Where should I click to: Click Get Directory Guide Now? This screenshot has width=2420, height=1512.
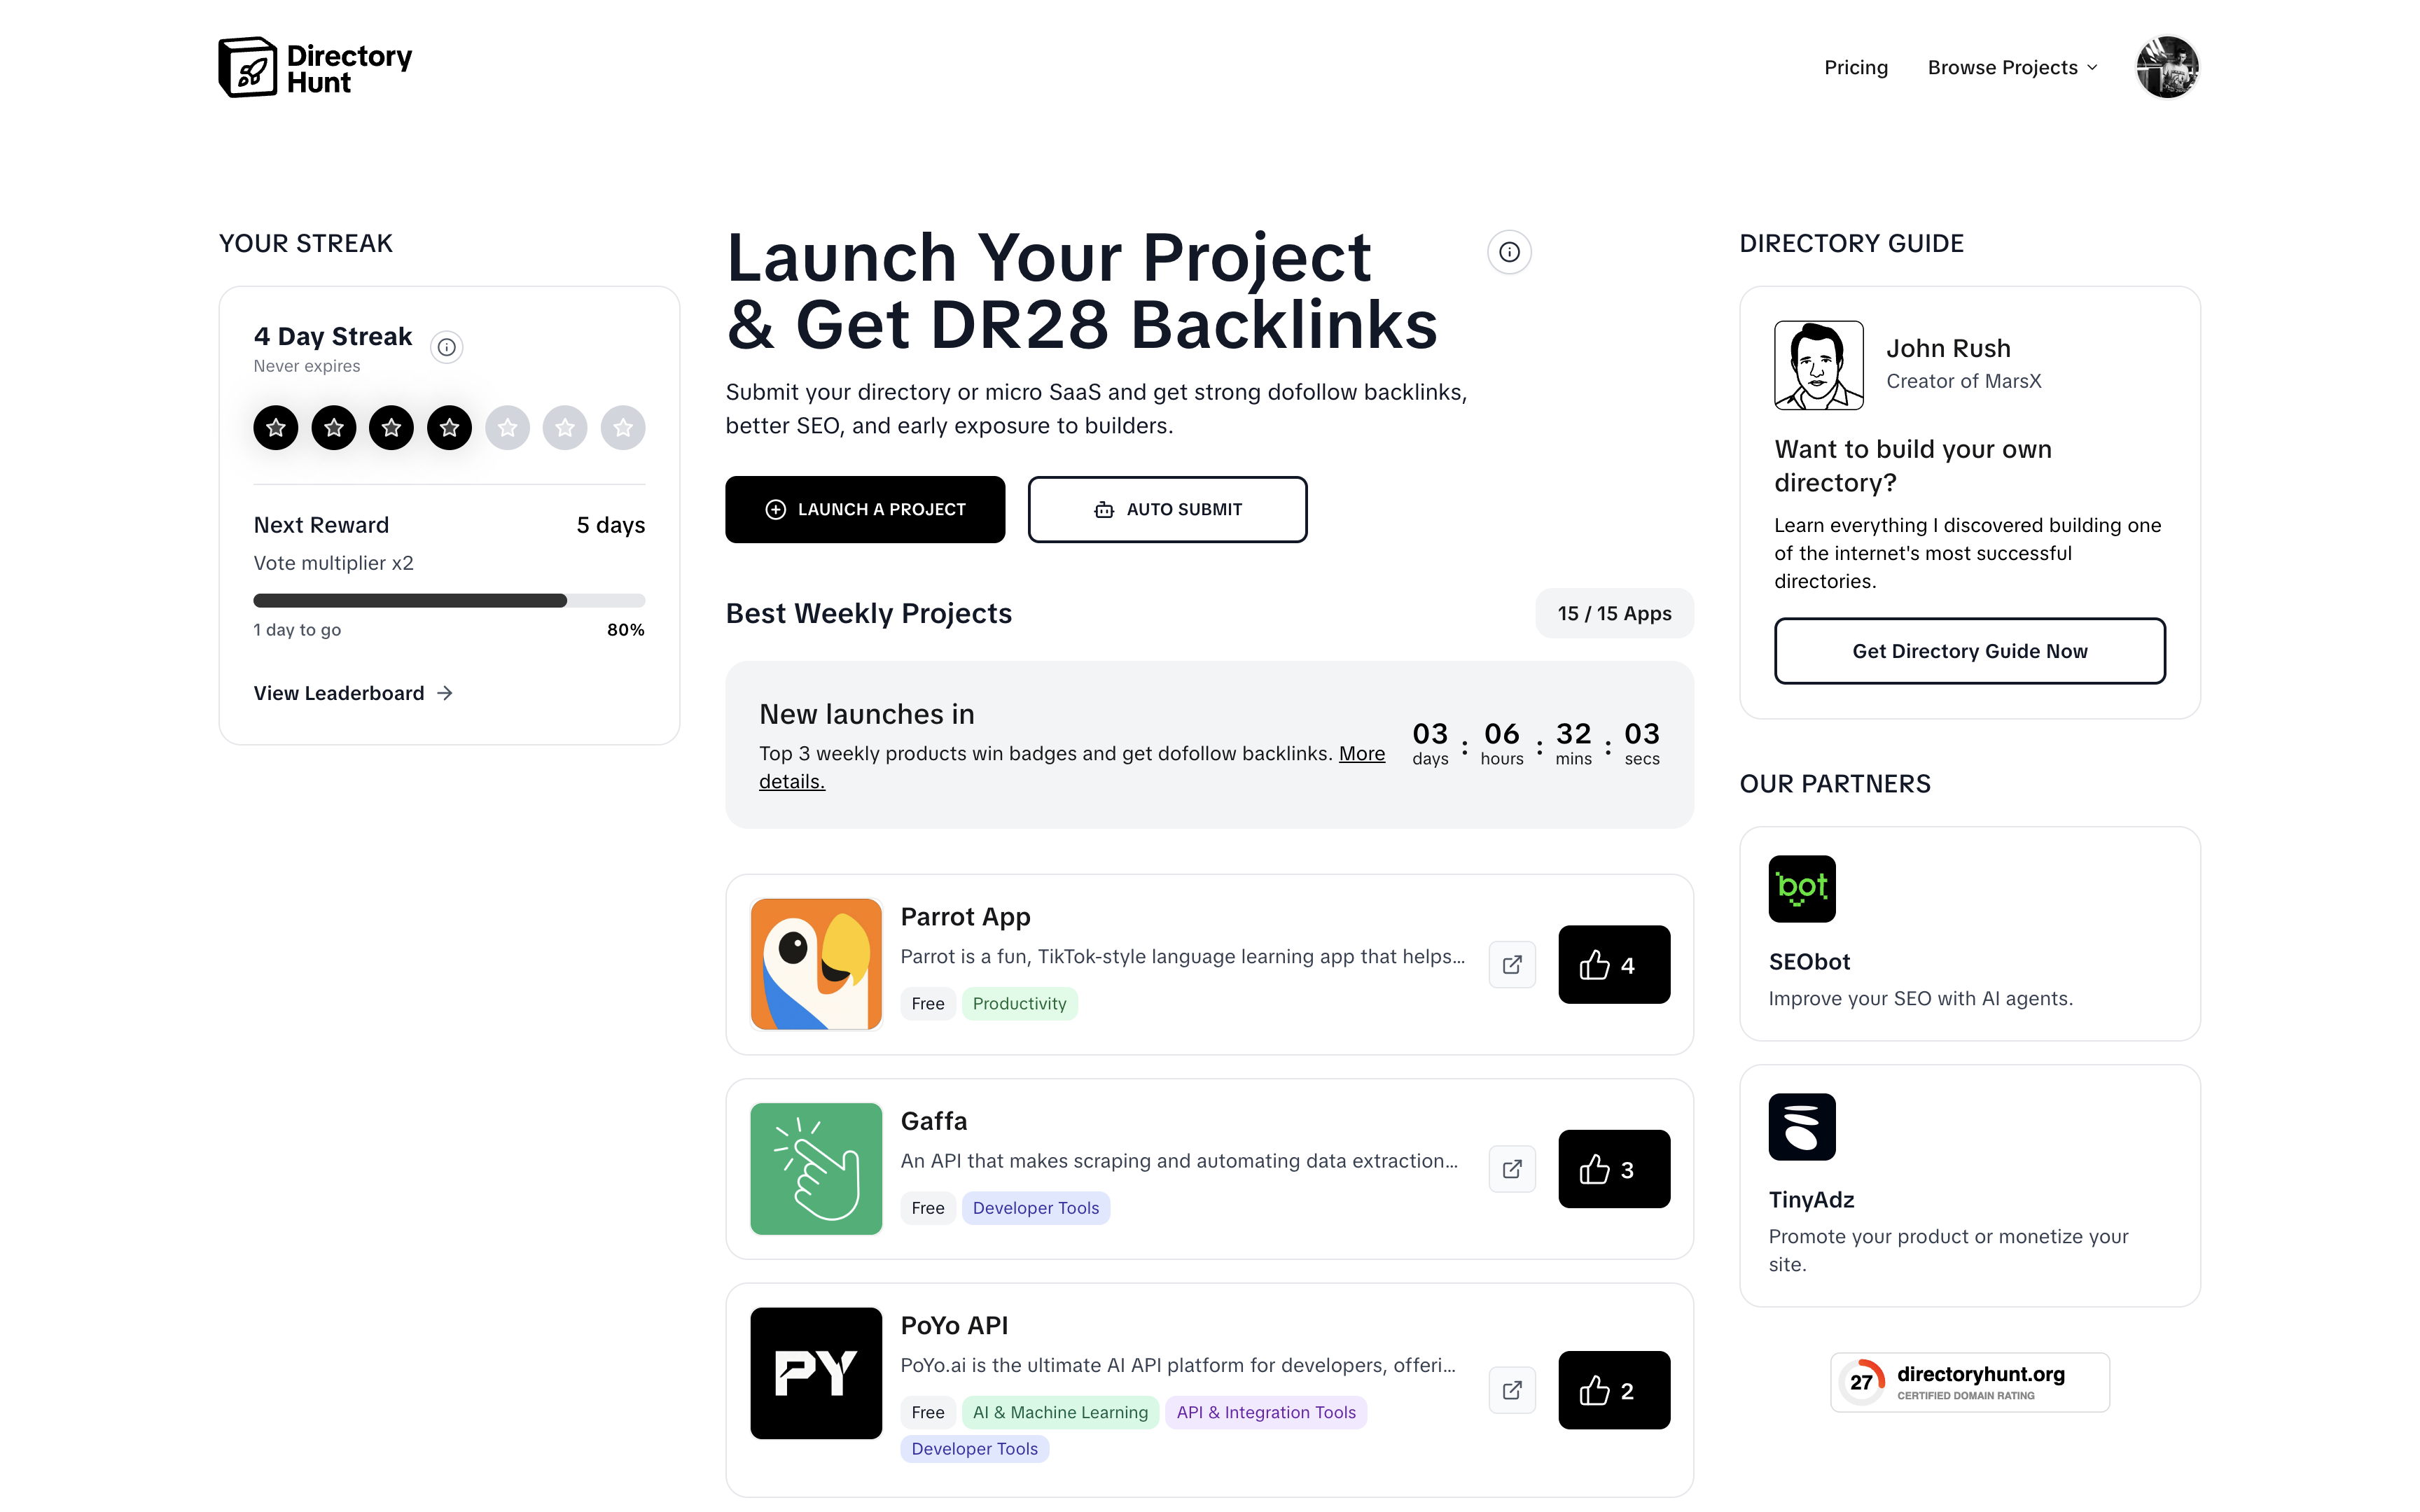click(1969, 651)
